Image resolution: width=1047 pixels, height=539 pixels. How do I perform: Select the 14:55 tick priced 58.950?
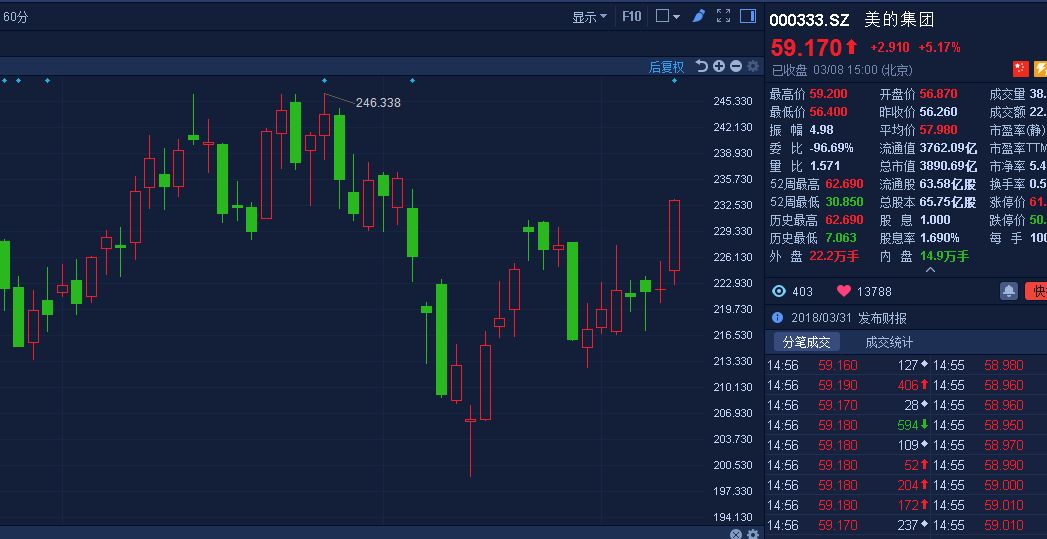click(990, 425)
